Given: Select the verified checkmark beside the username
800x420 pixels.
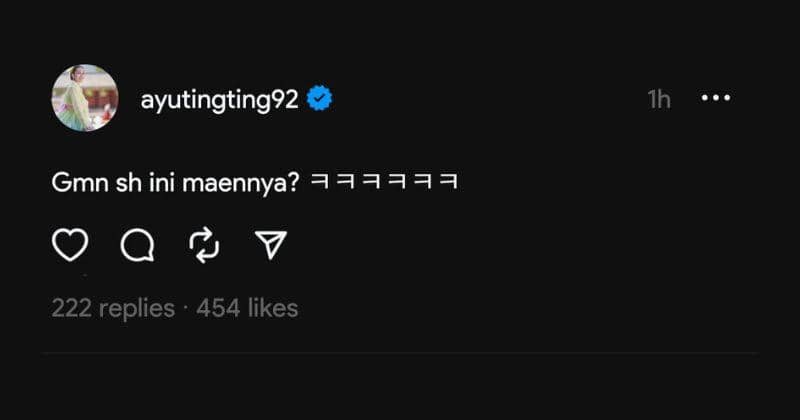Looking at the screenshot, I should coord(320,100).
